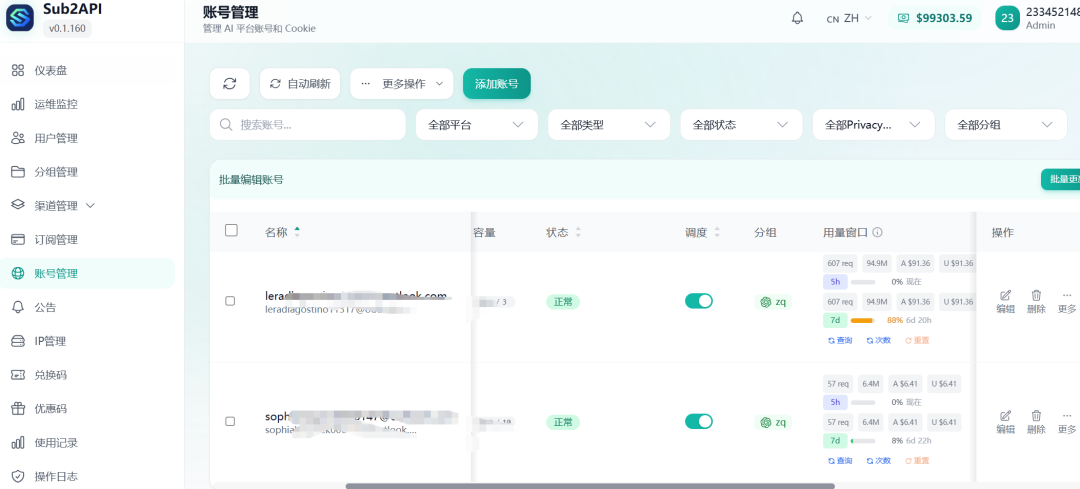Check the select-all header checkbox
This screenshot has width=1080, height=489.
231,231
